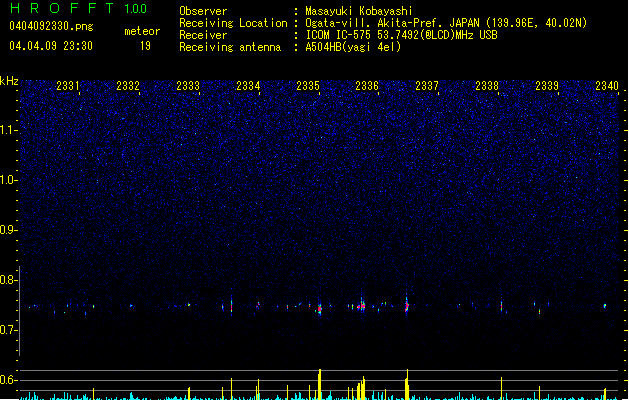This screenshot has height=400, width=629.
Task: Click the date stamp 04.04.09 23:30
Action: click(x=51, y=46)
